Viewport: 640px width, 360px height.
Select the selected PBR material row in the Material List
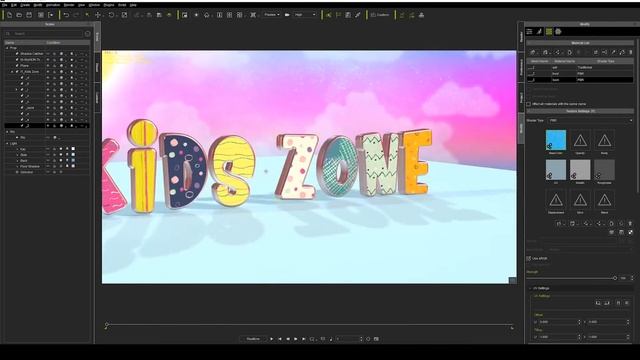[580, 80]
